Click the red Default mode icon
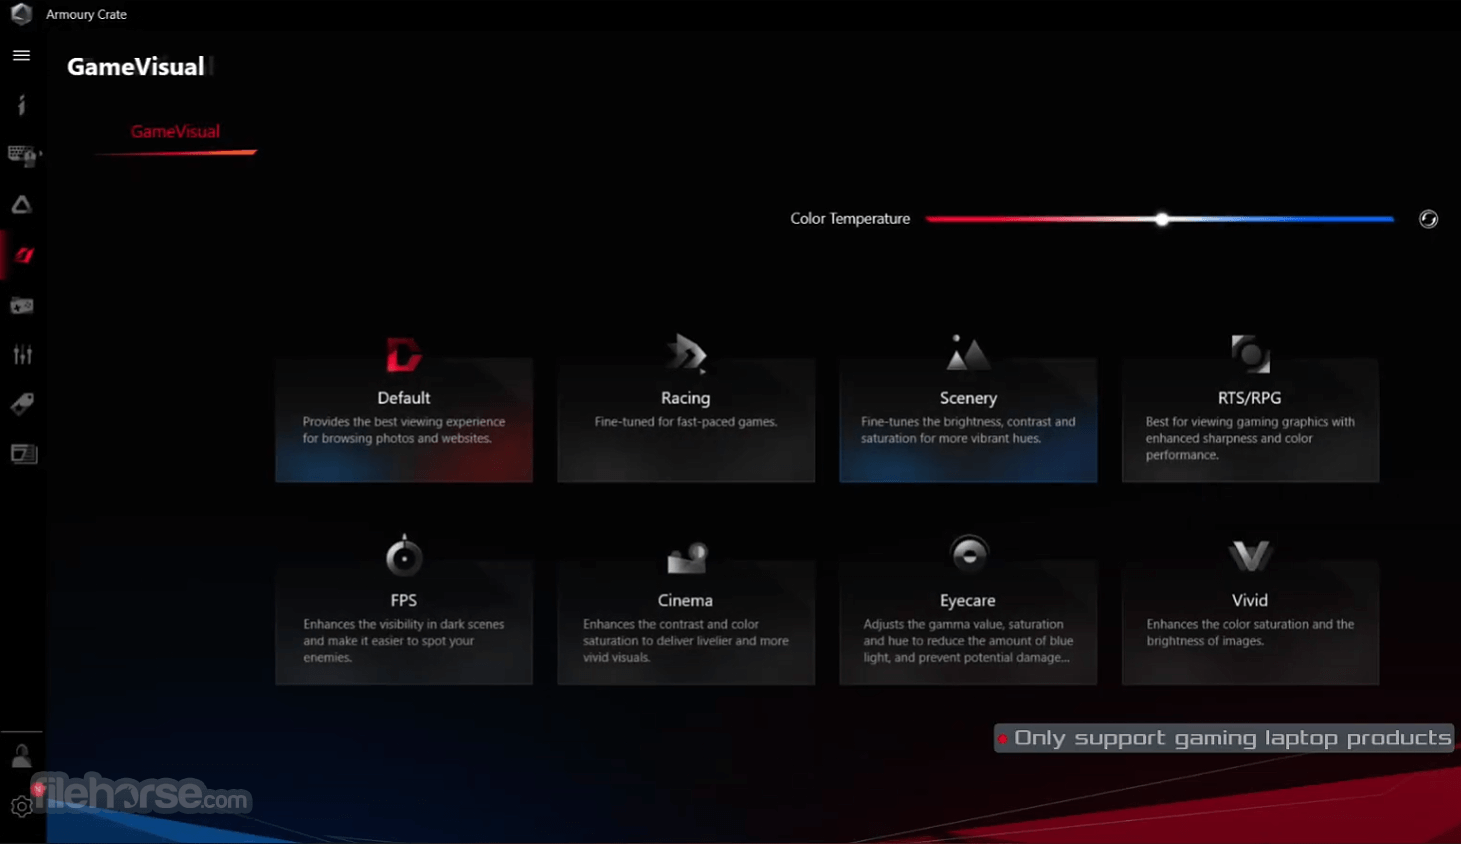1461x844 pixels. pyautogui.click(x=404, y=355)
